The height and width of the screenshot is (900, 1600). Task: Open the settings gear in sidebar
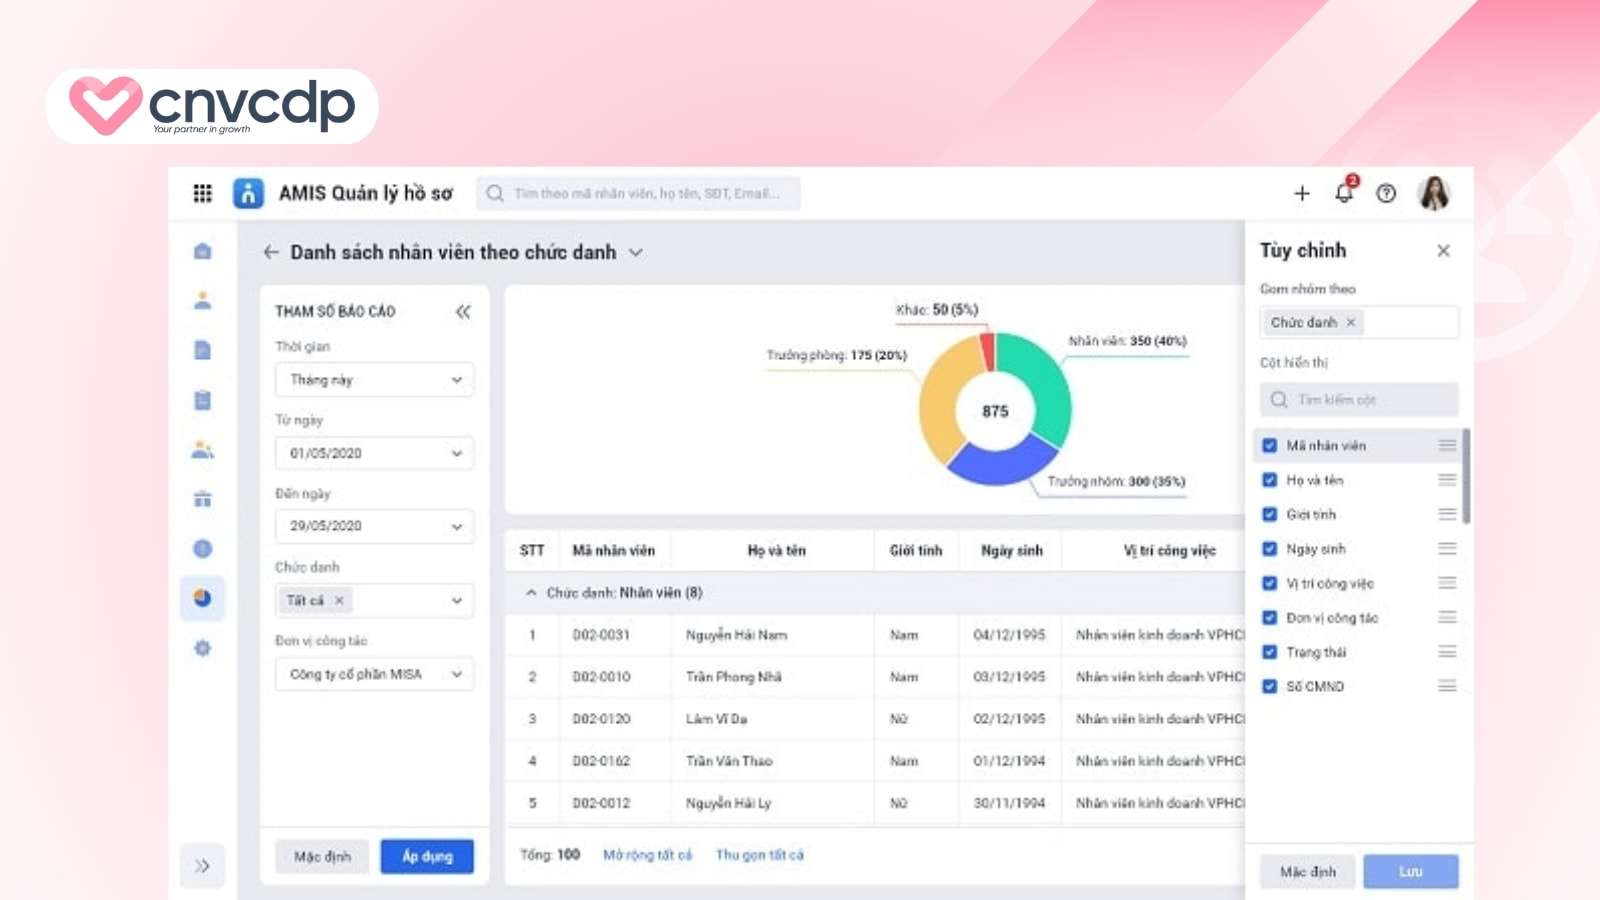click(202, 648)
